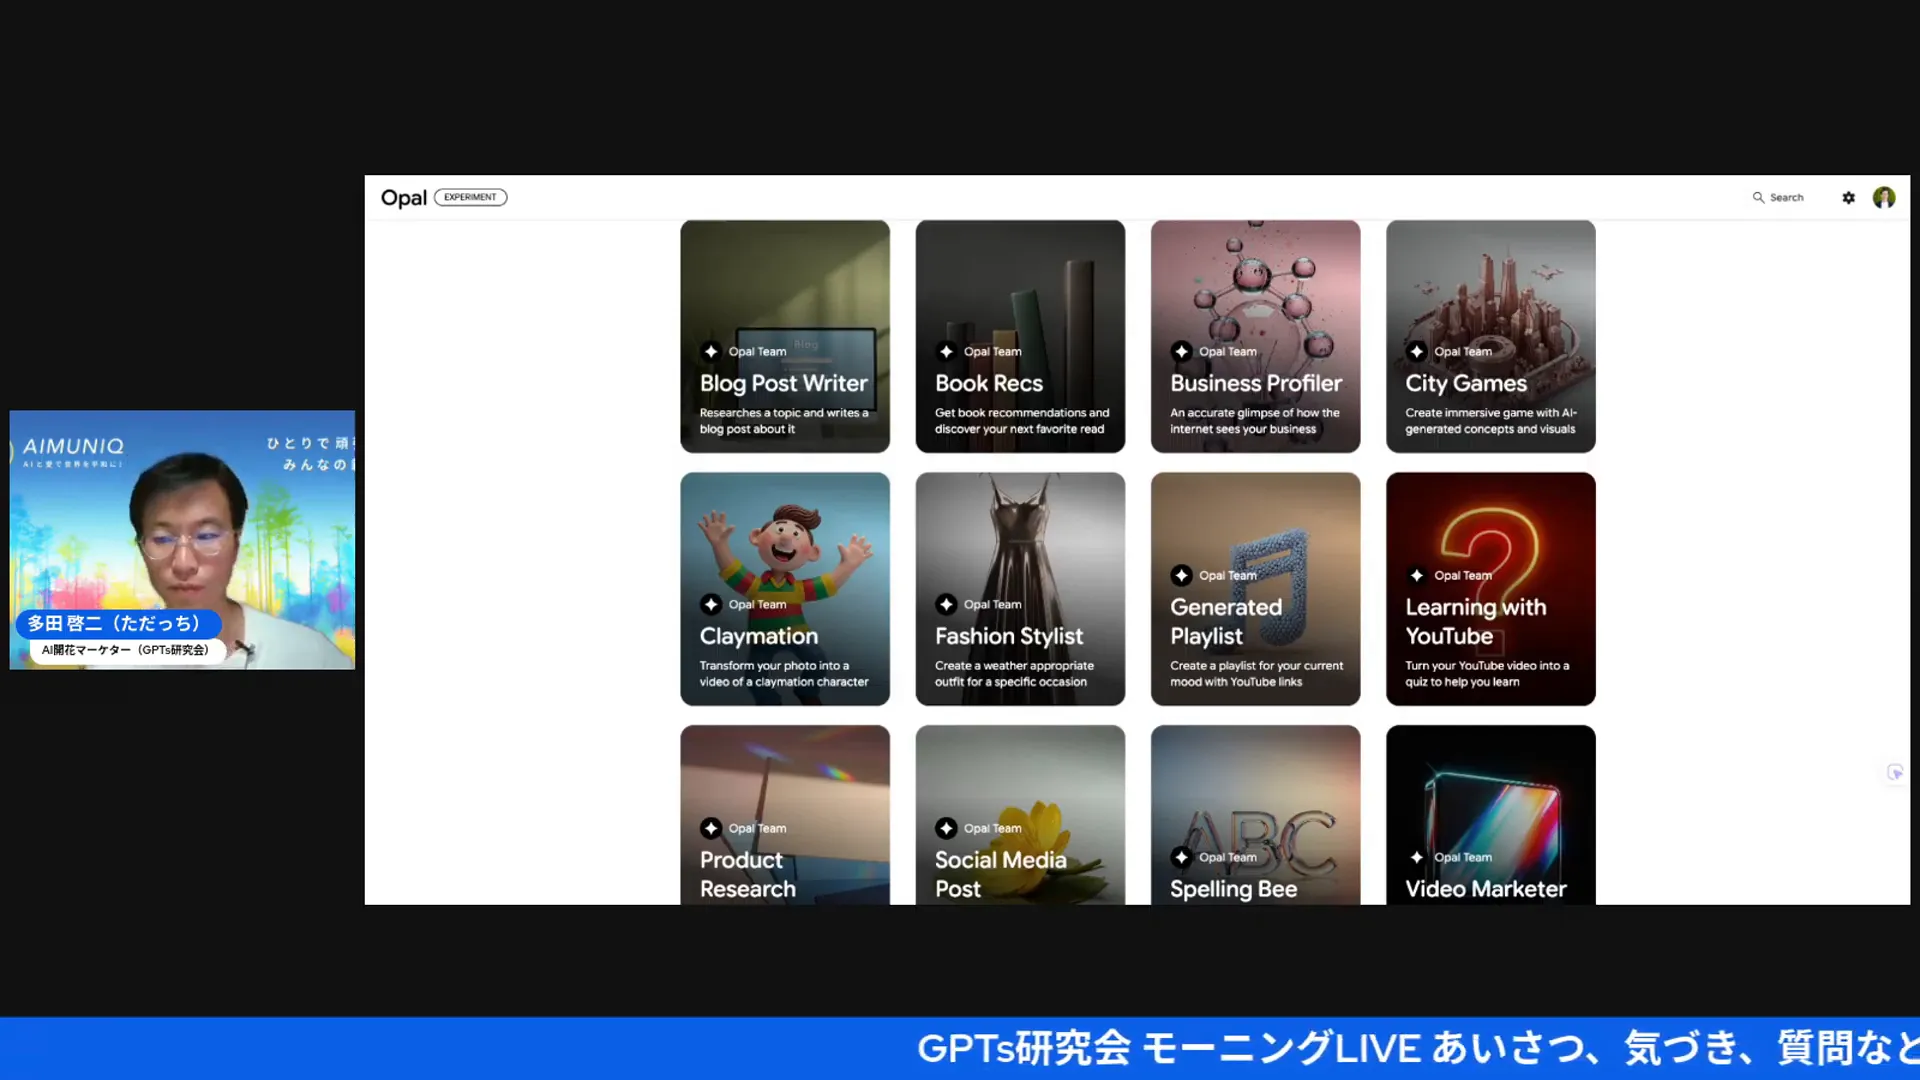
Task: Click Opal Team sparkle icon on Book Recs
Action: point(946,351)
